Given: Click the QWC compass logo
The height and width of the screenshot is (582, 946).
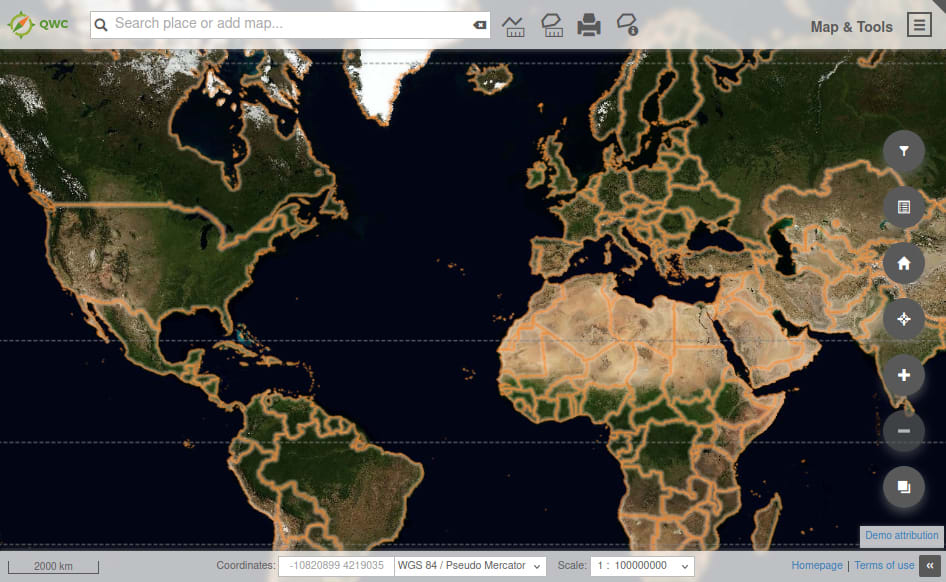Looking at the screenshot, I should (x=21, y=22).
